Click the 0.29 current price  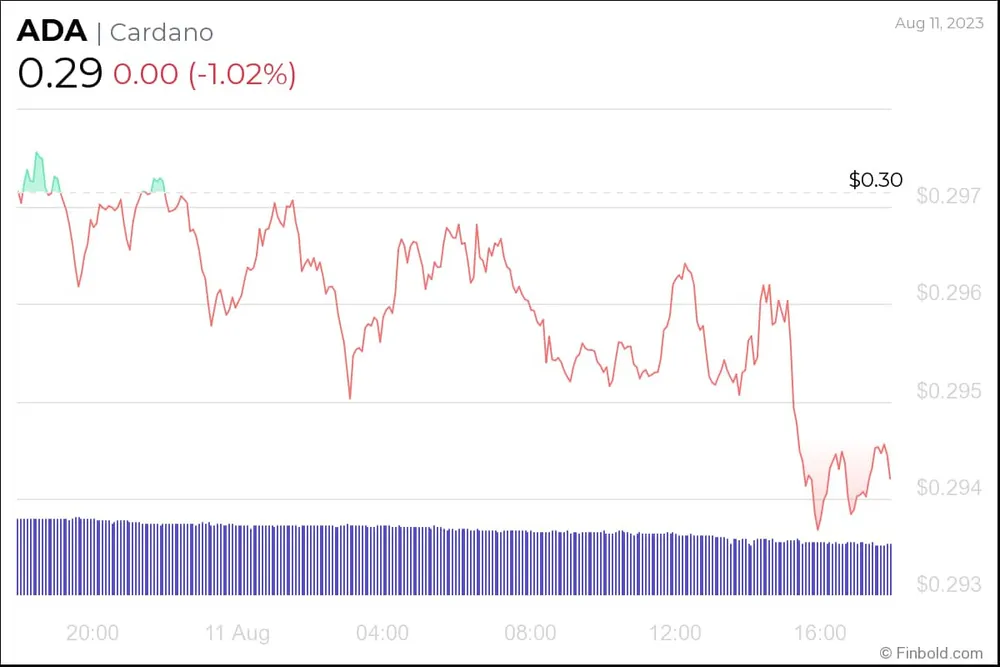(60, 75)
